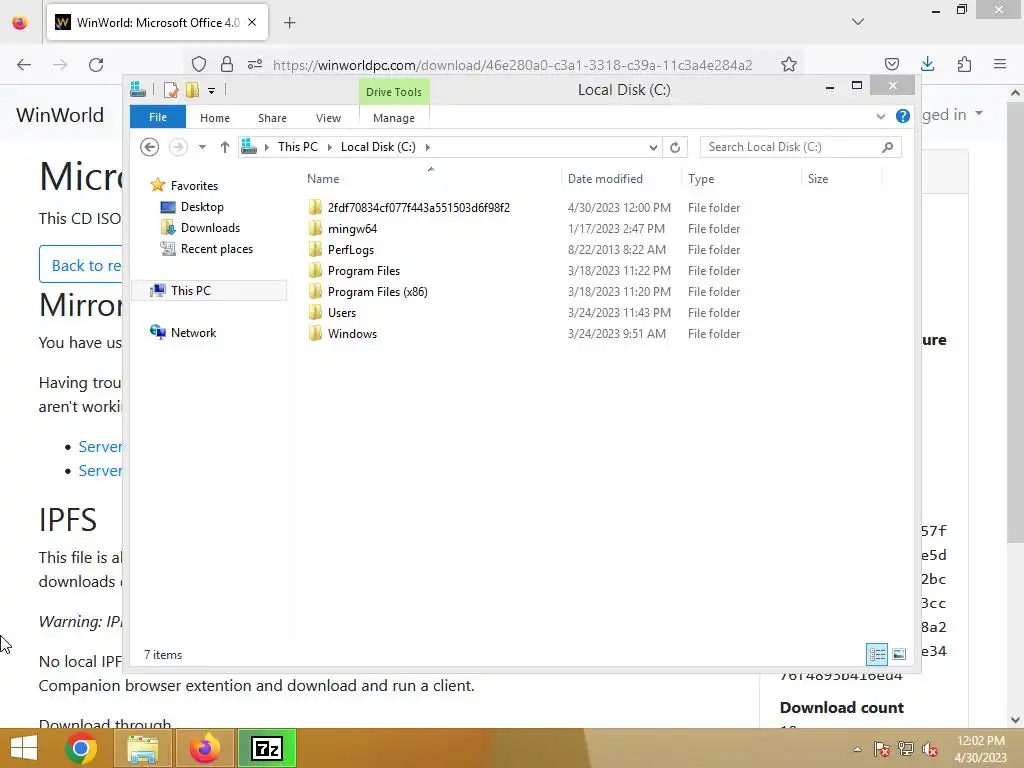Open a new Firefox tab
This screenshot has height=768, width=1024.
290,23
